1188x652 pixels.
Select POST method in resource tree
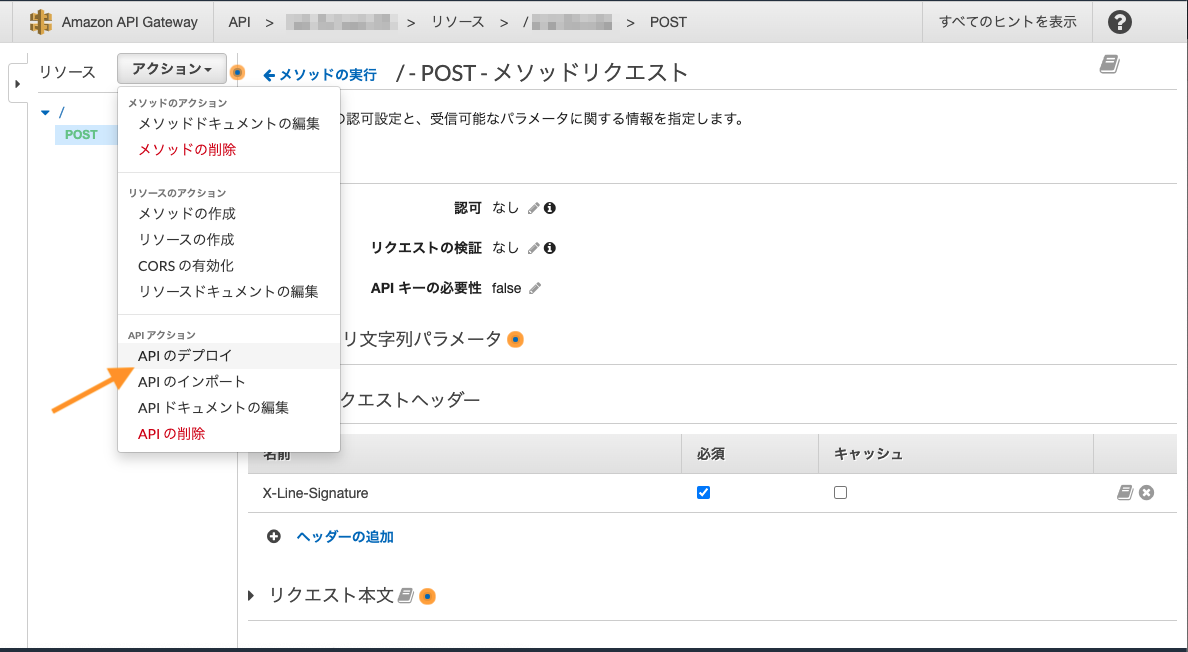coord(81,135)
